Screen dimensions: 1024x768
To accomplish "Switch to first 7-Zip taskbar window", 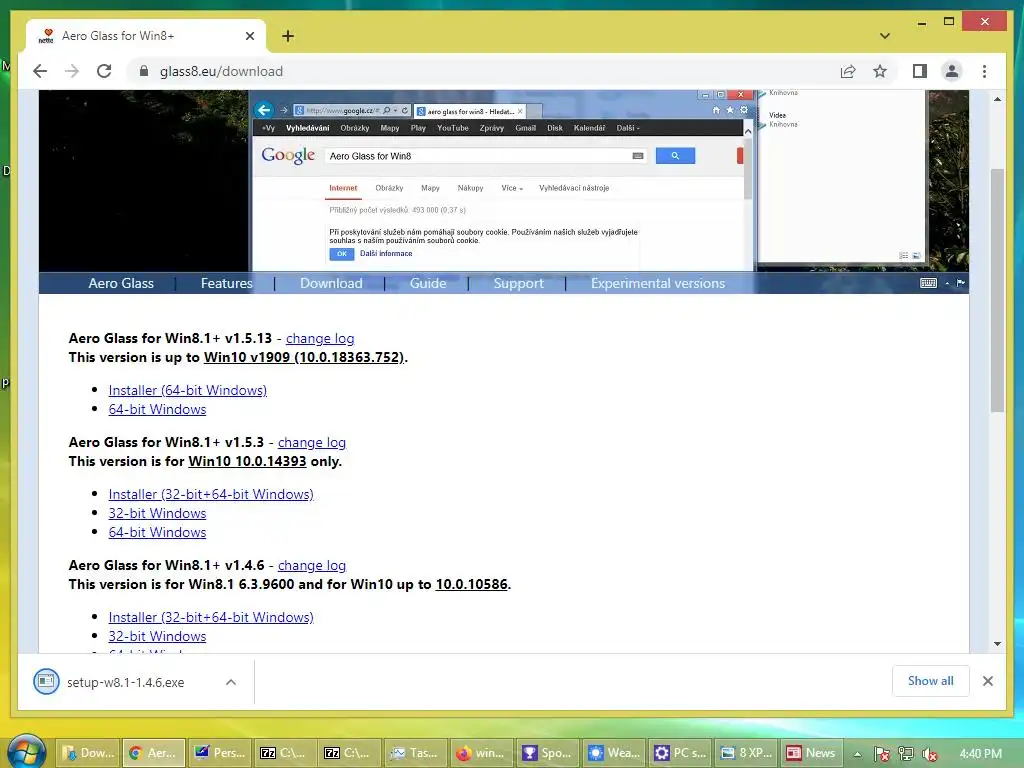I will 283,753.
